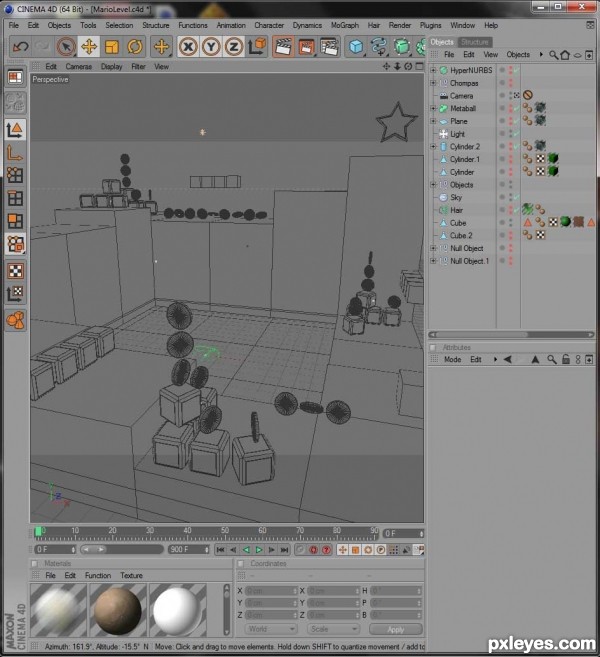Image resolution: width=600 pixels, height=657 pixels.
Task: Open the Materials Texture menu
Action: pos(131,576)
